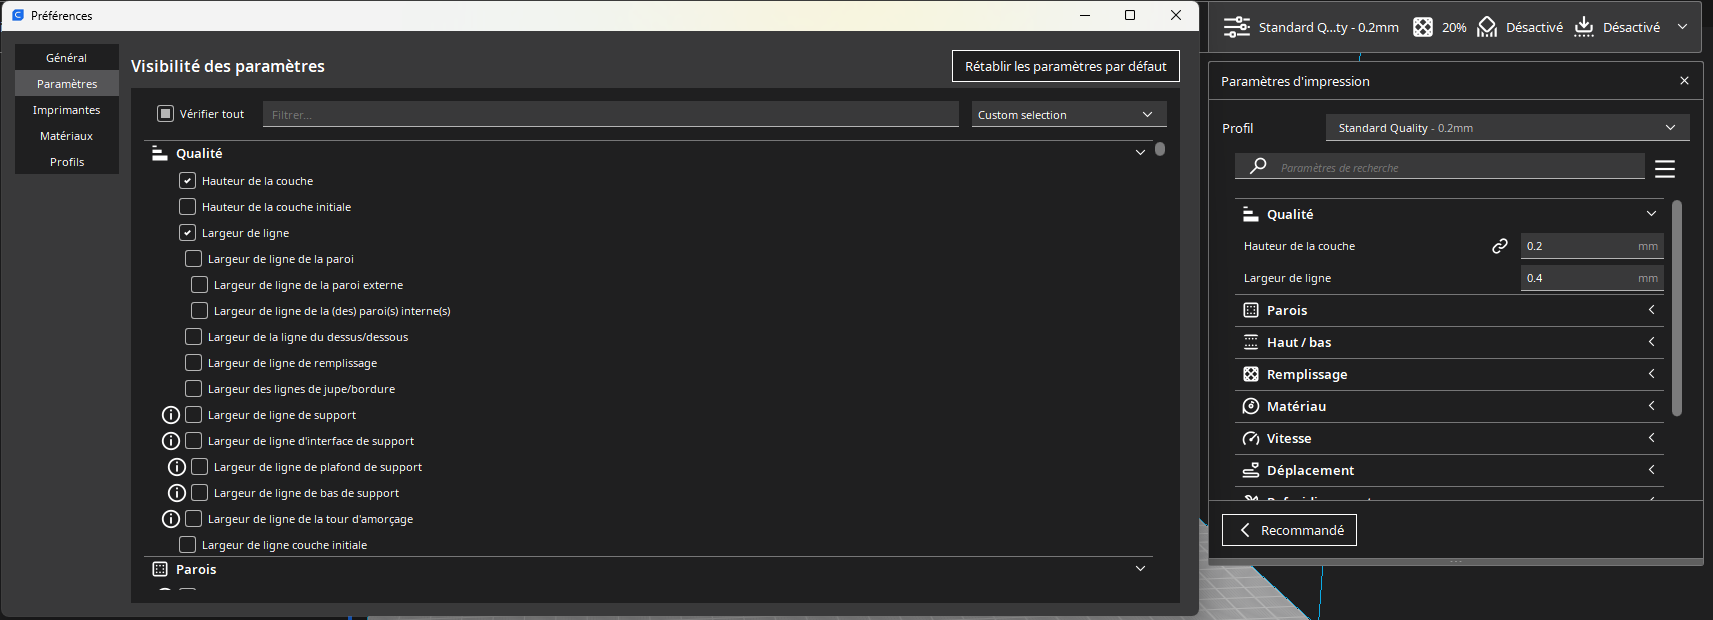
Task: Click the link icon next to Hauteur de la couche
Action: [x=1500, y=246]
